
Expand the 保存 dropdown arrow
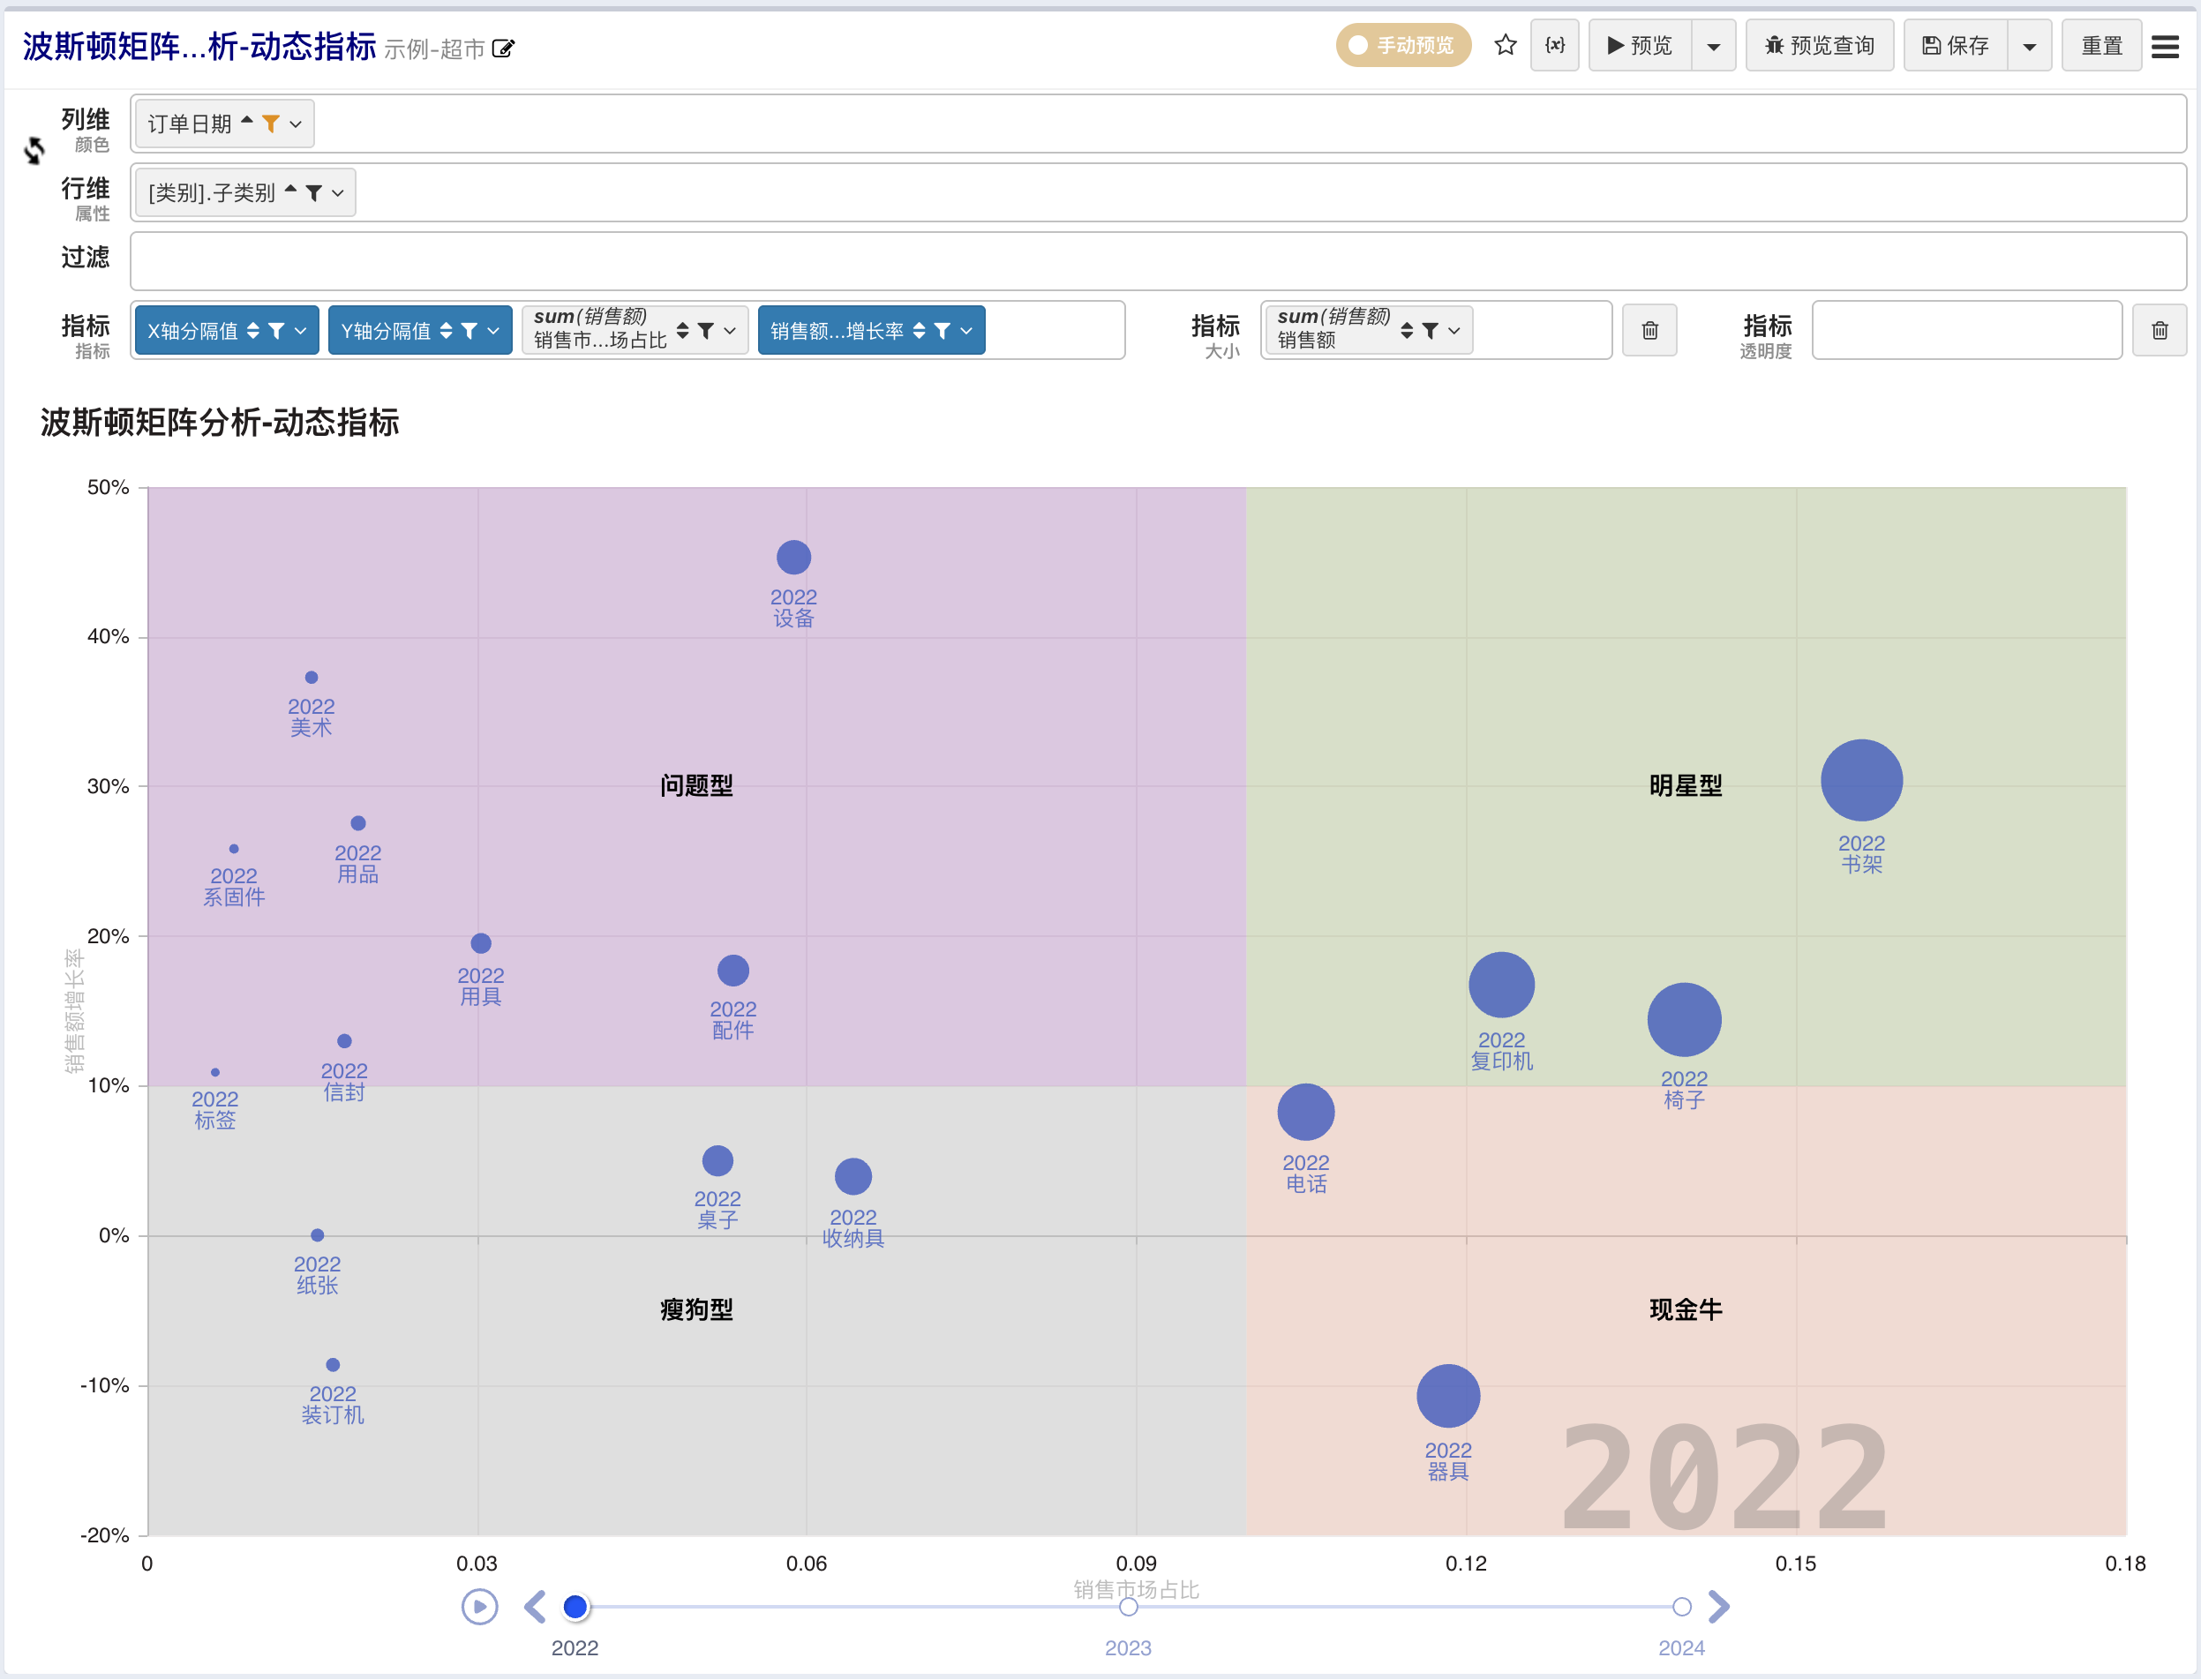point(2029,46)
